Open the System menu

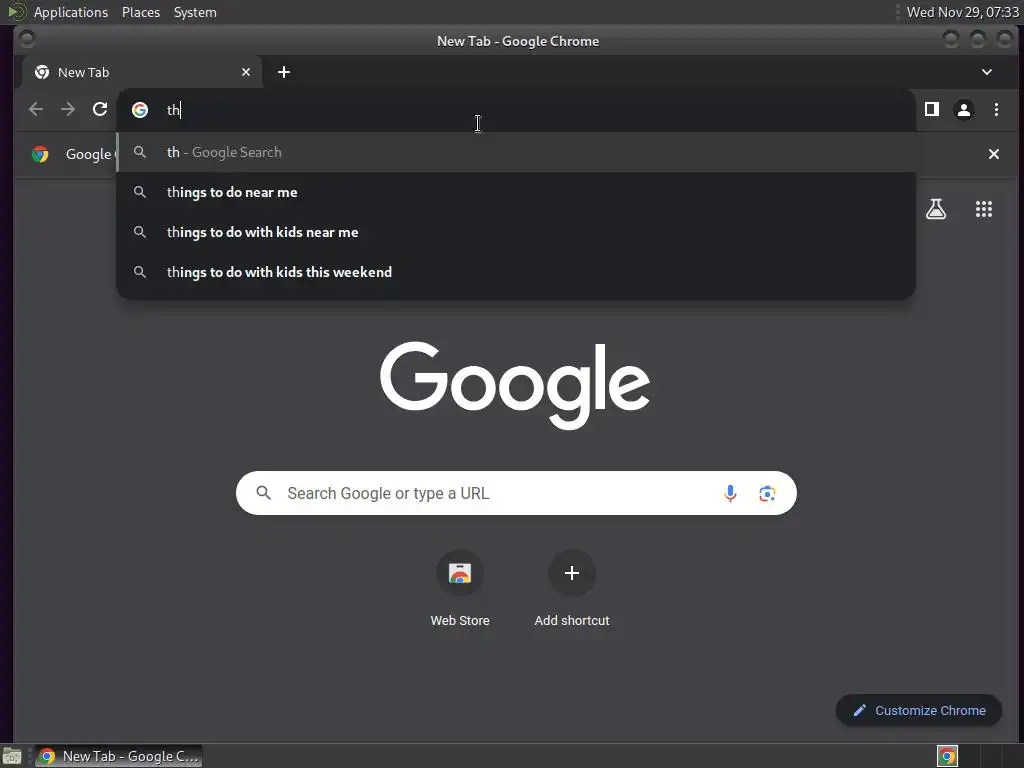tap(195, 12)
